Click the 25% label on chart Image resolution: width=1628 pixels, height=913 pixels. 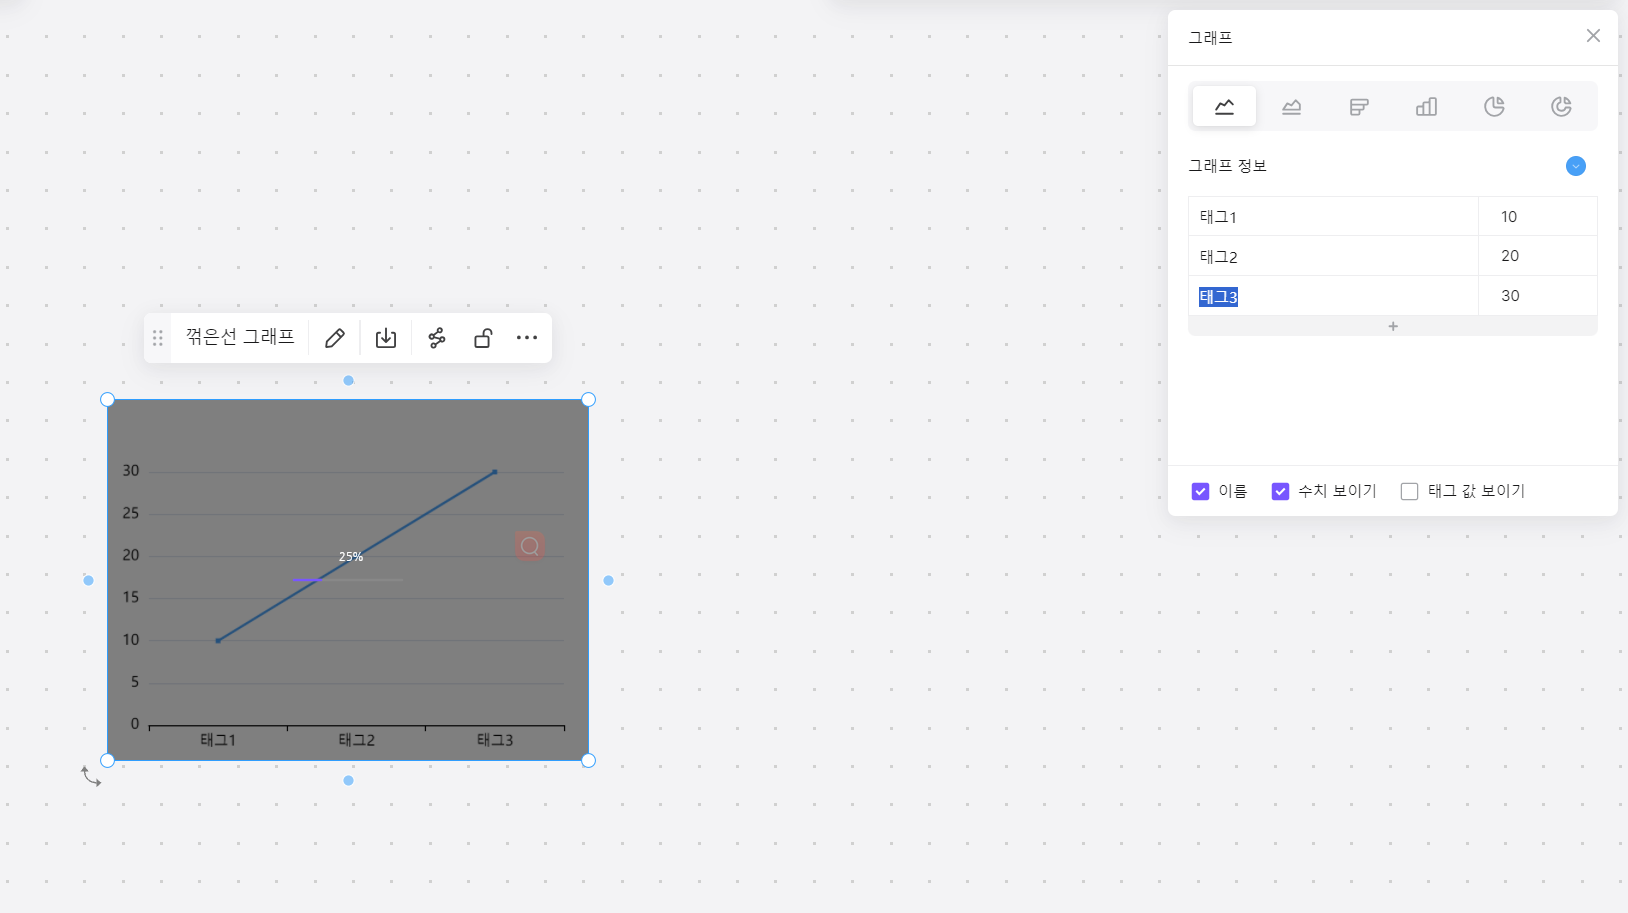(351, 557)
